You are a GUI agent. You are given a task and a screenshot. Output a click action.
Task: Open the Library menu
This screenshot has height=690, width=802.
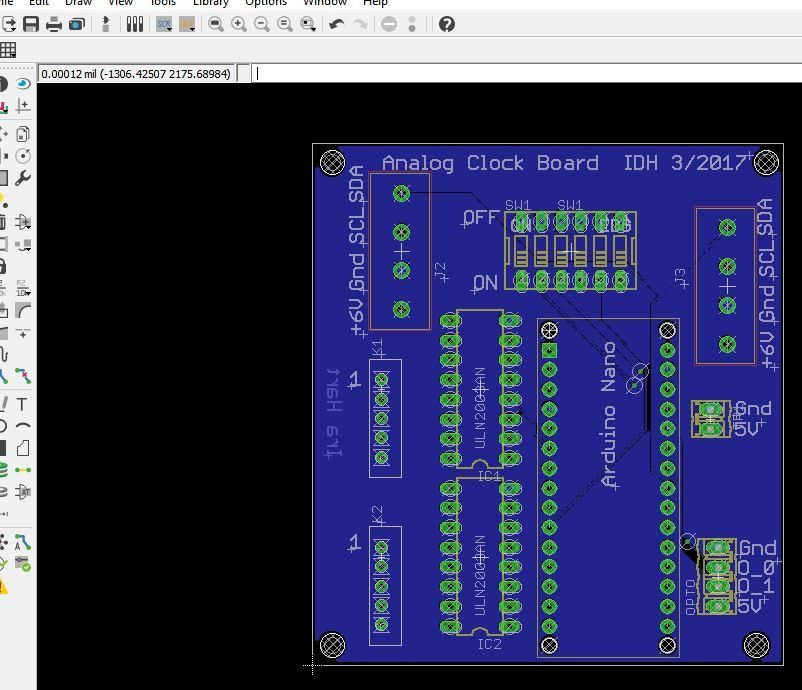tap(210, 3)
